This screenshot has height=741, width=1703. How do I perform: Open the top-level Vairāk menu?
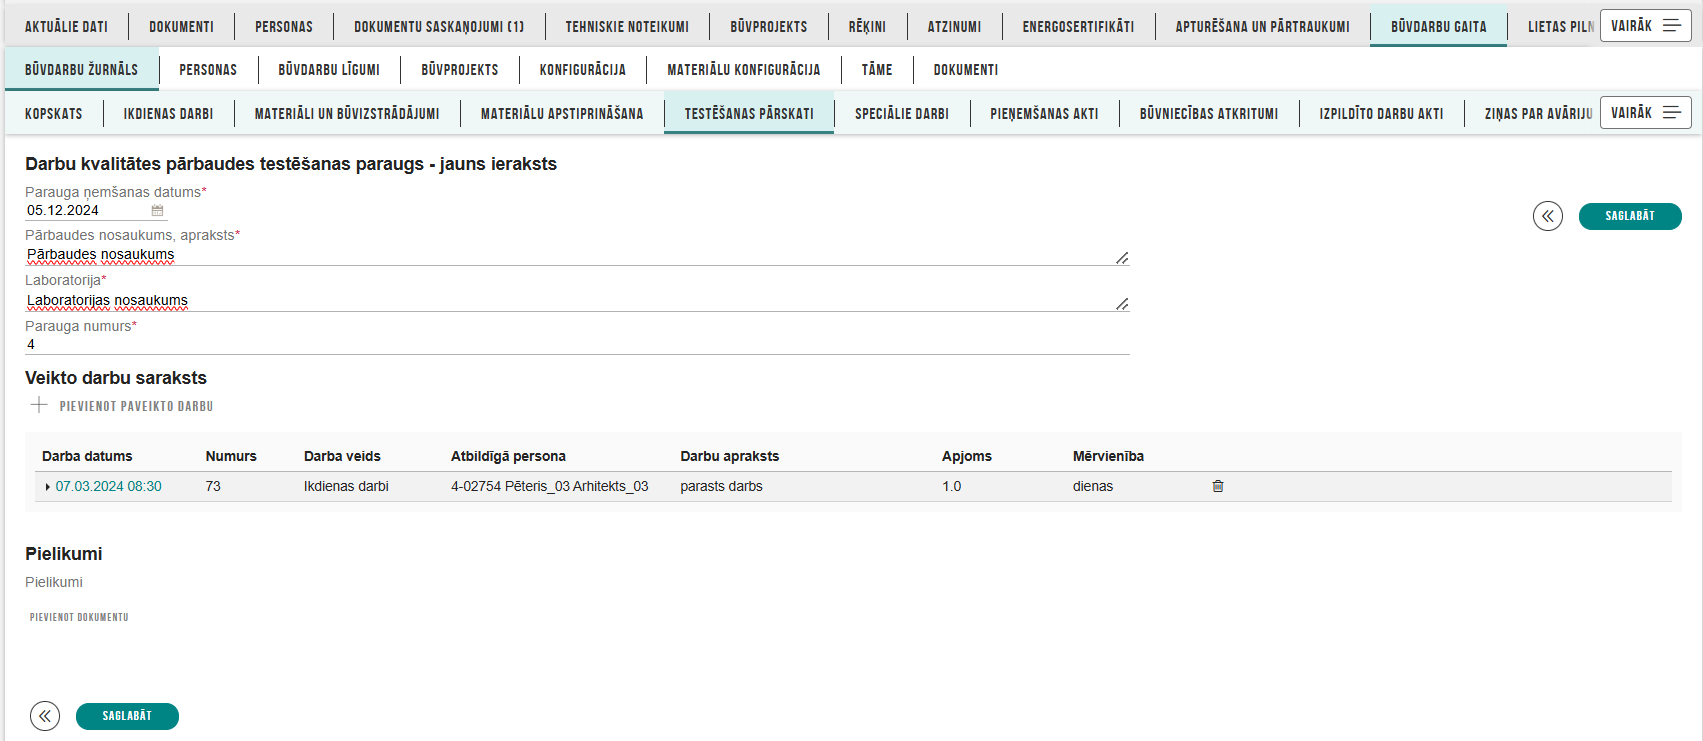(1645, 26)
